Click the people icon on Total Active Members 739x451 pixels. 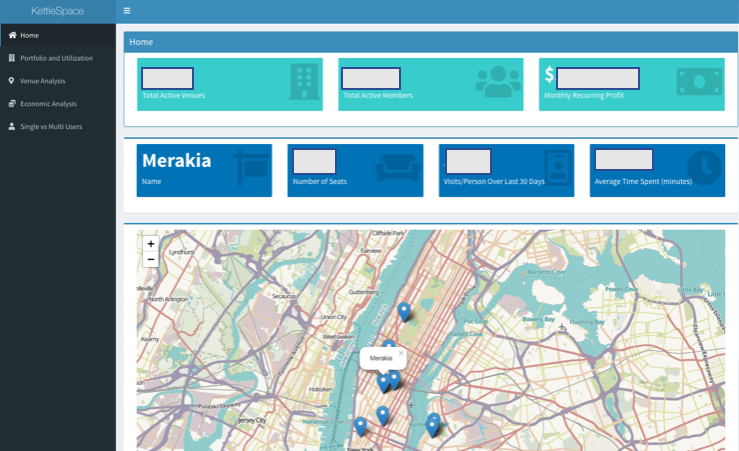tap(498, 82)
